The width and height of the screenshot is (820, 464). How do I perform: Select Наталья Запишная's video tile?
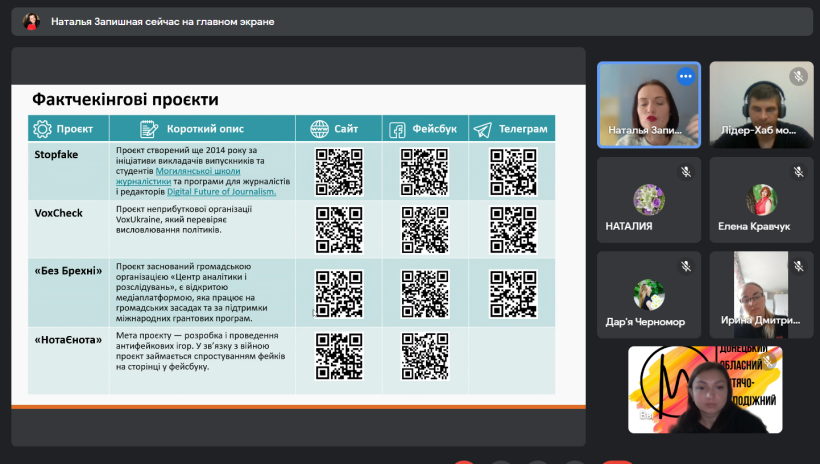point(649,105)
